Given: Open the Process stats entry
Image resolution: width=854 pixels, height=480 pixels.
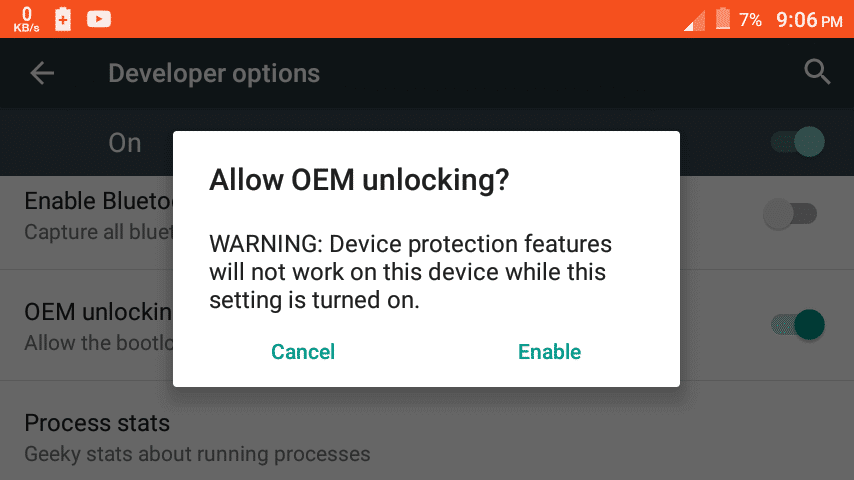Looking at the screenshot, I should coord(427,438).
